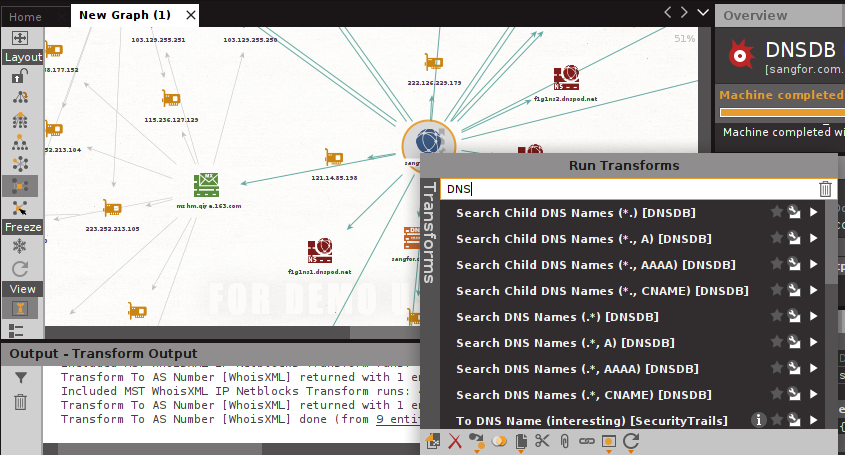Run To DNS Name (interesting) [SecurityTrails]
The height and width of the screenshot is (455, 845).
pyautogui.click(x=592, y=420)
